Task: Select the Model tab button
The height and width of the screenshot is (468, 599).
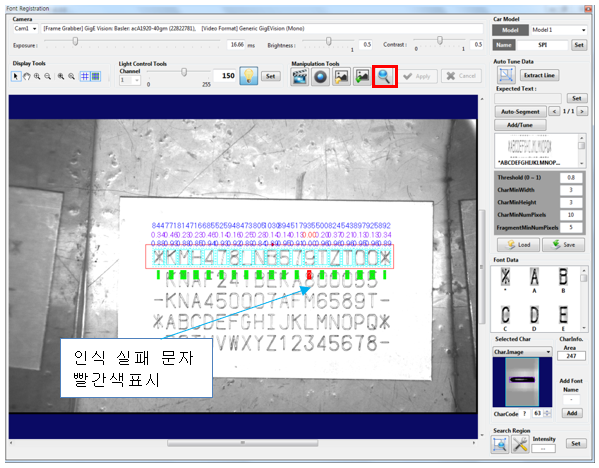Action: [510, 30]
